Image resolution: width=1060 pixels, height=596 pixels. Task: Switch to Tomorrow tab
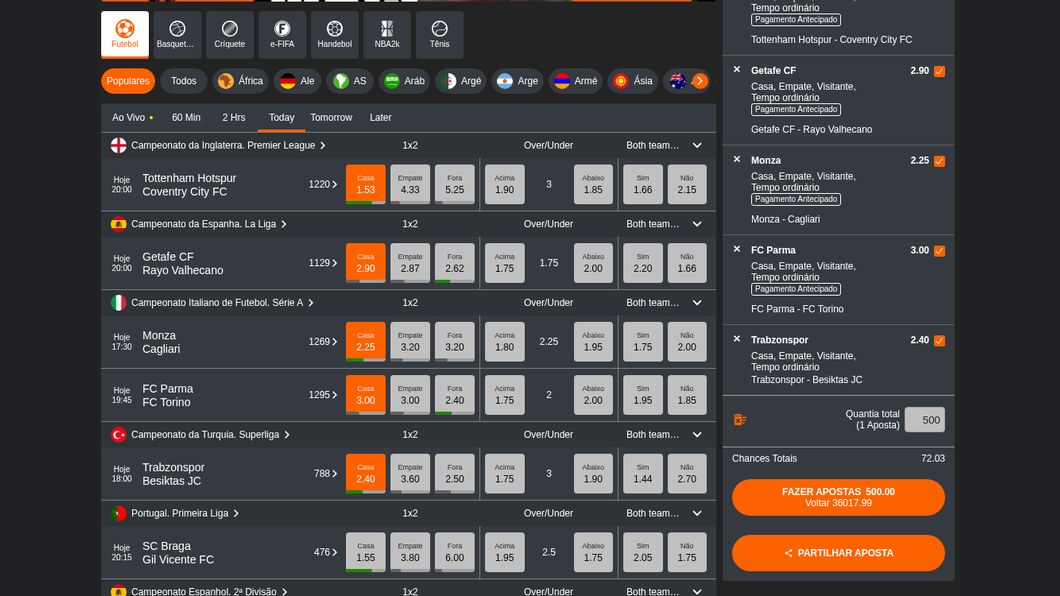pos(331,118)
